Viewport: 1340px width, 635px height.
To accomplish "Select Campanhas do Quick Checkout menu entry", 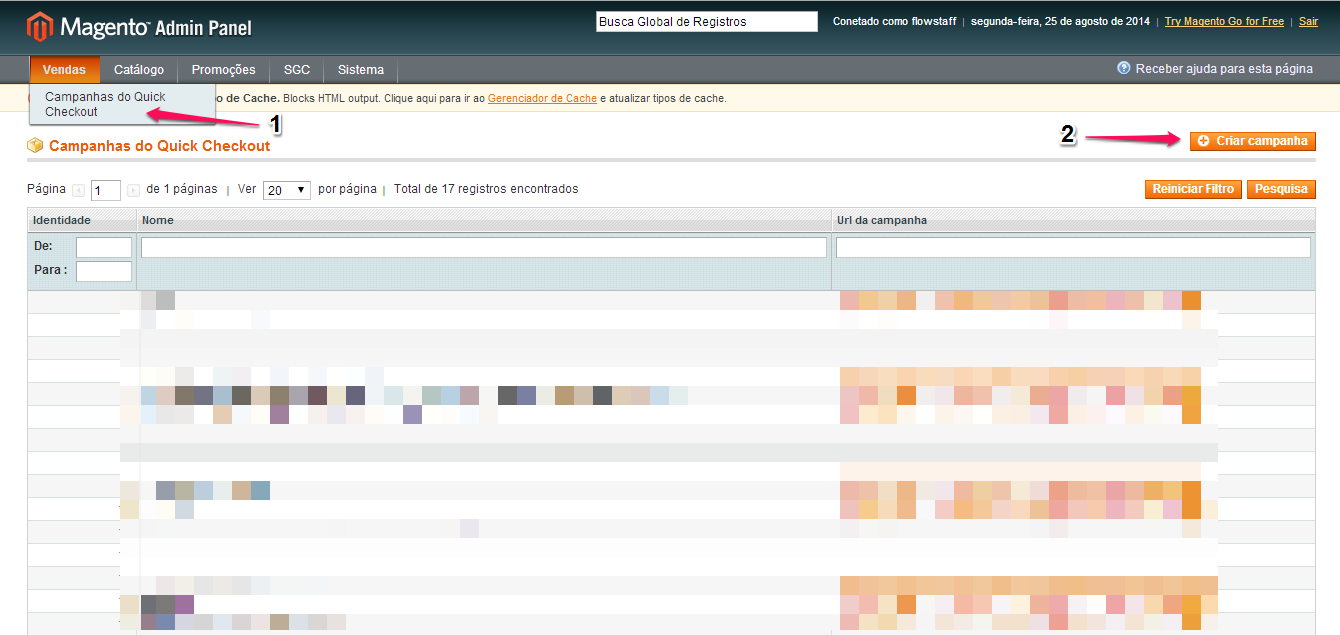I will tap(122, 104).
